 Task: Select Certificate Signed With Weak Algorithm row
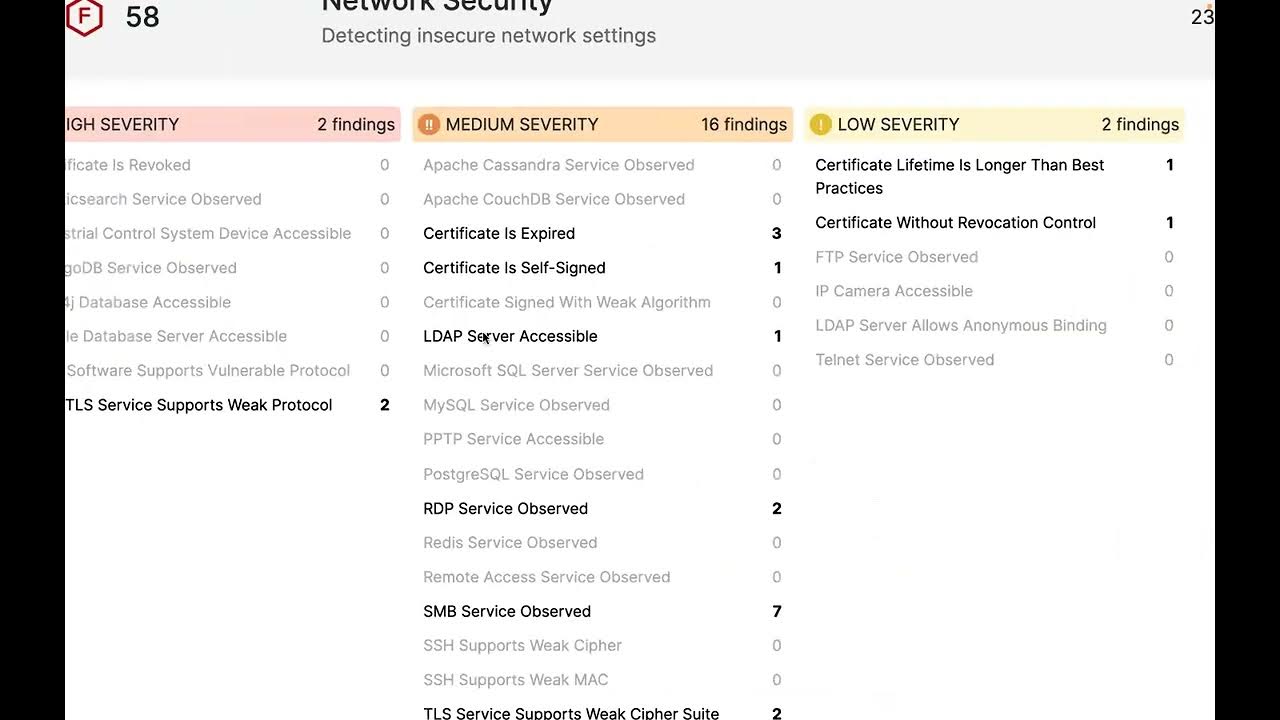(x=602, y=302)
